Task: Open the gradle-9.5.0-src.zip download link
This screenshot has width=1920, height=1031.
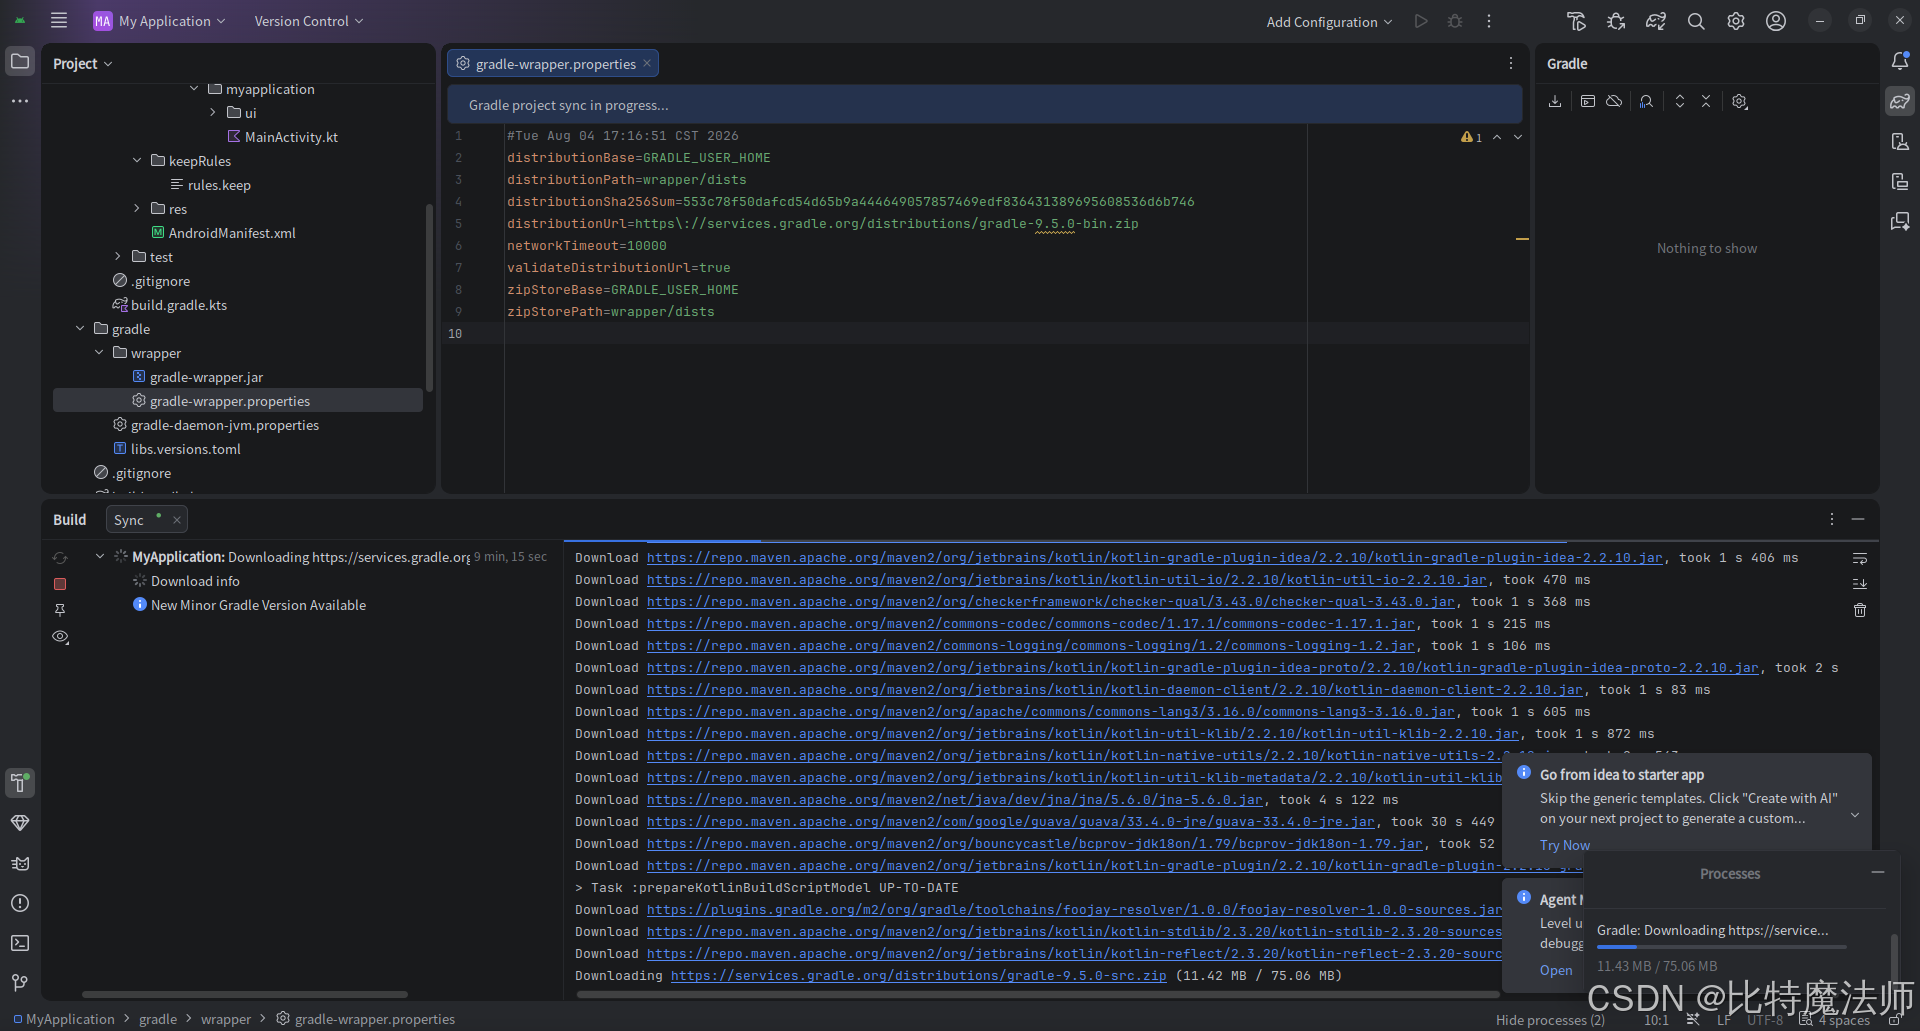Action: pos(918,976)
